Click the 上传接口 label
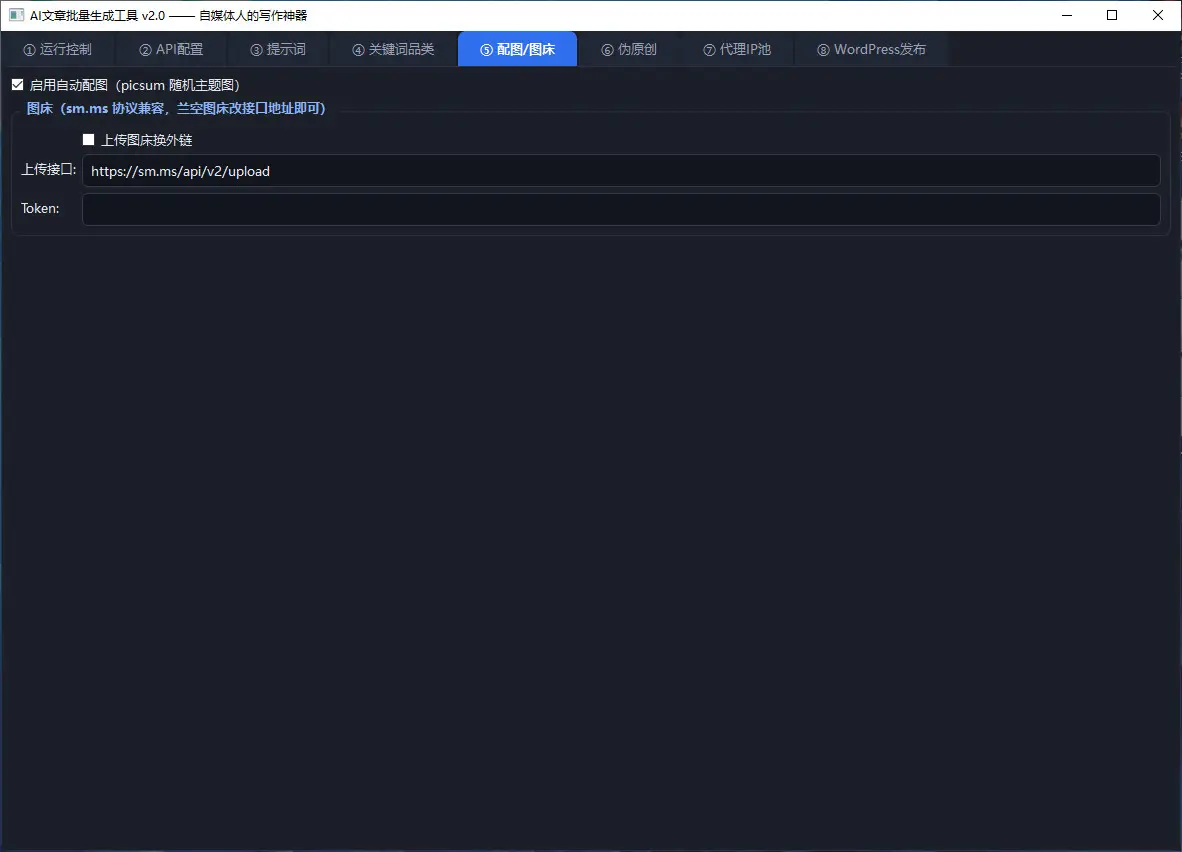Screen dimensions: 1182x852 click(48, 170)
